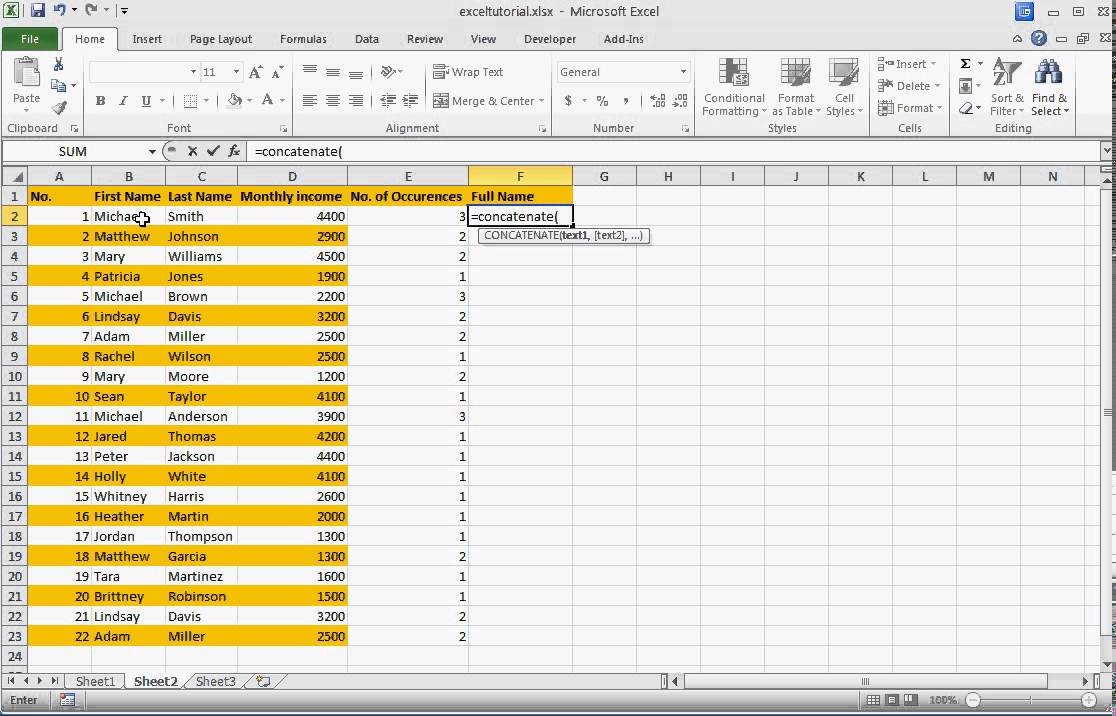This screenshot has width=1116, height=716.
Task: Open the Name Box dropdown arrow
Action: (x=152, y=152)
